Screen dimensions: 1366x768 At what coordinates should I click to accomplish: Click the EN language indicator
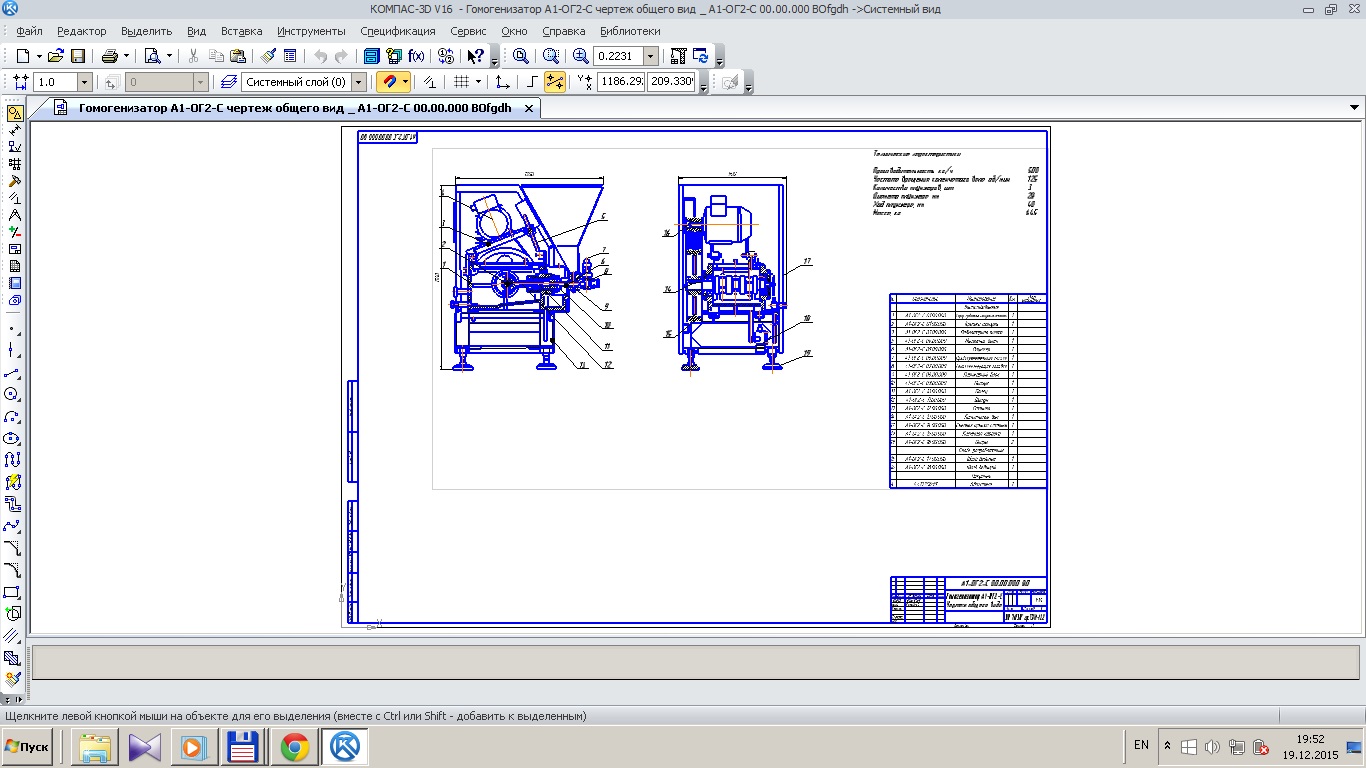pyautogui.click(x=1141, y=745)
